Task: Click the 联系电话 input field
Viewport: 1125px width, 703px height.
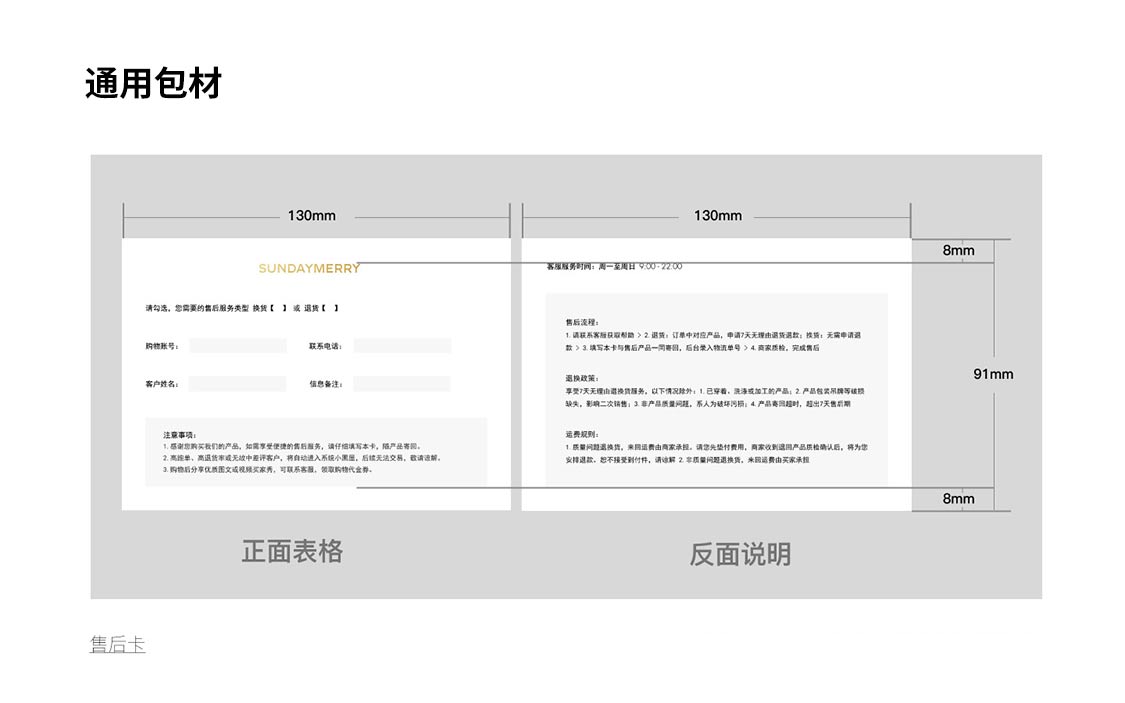Action: point(402,346)
